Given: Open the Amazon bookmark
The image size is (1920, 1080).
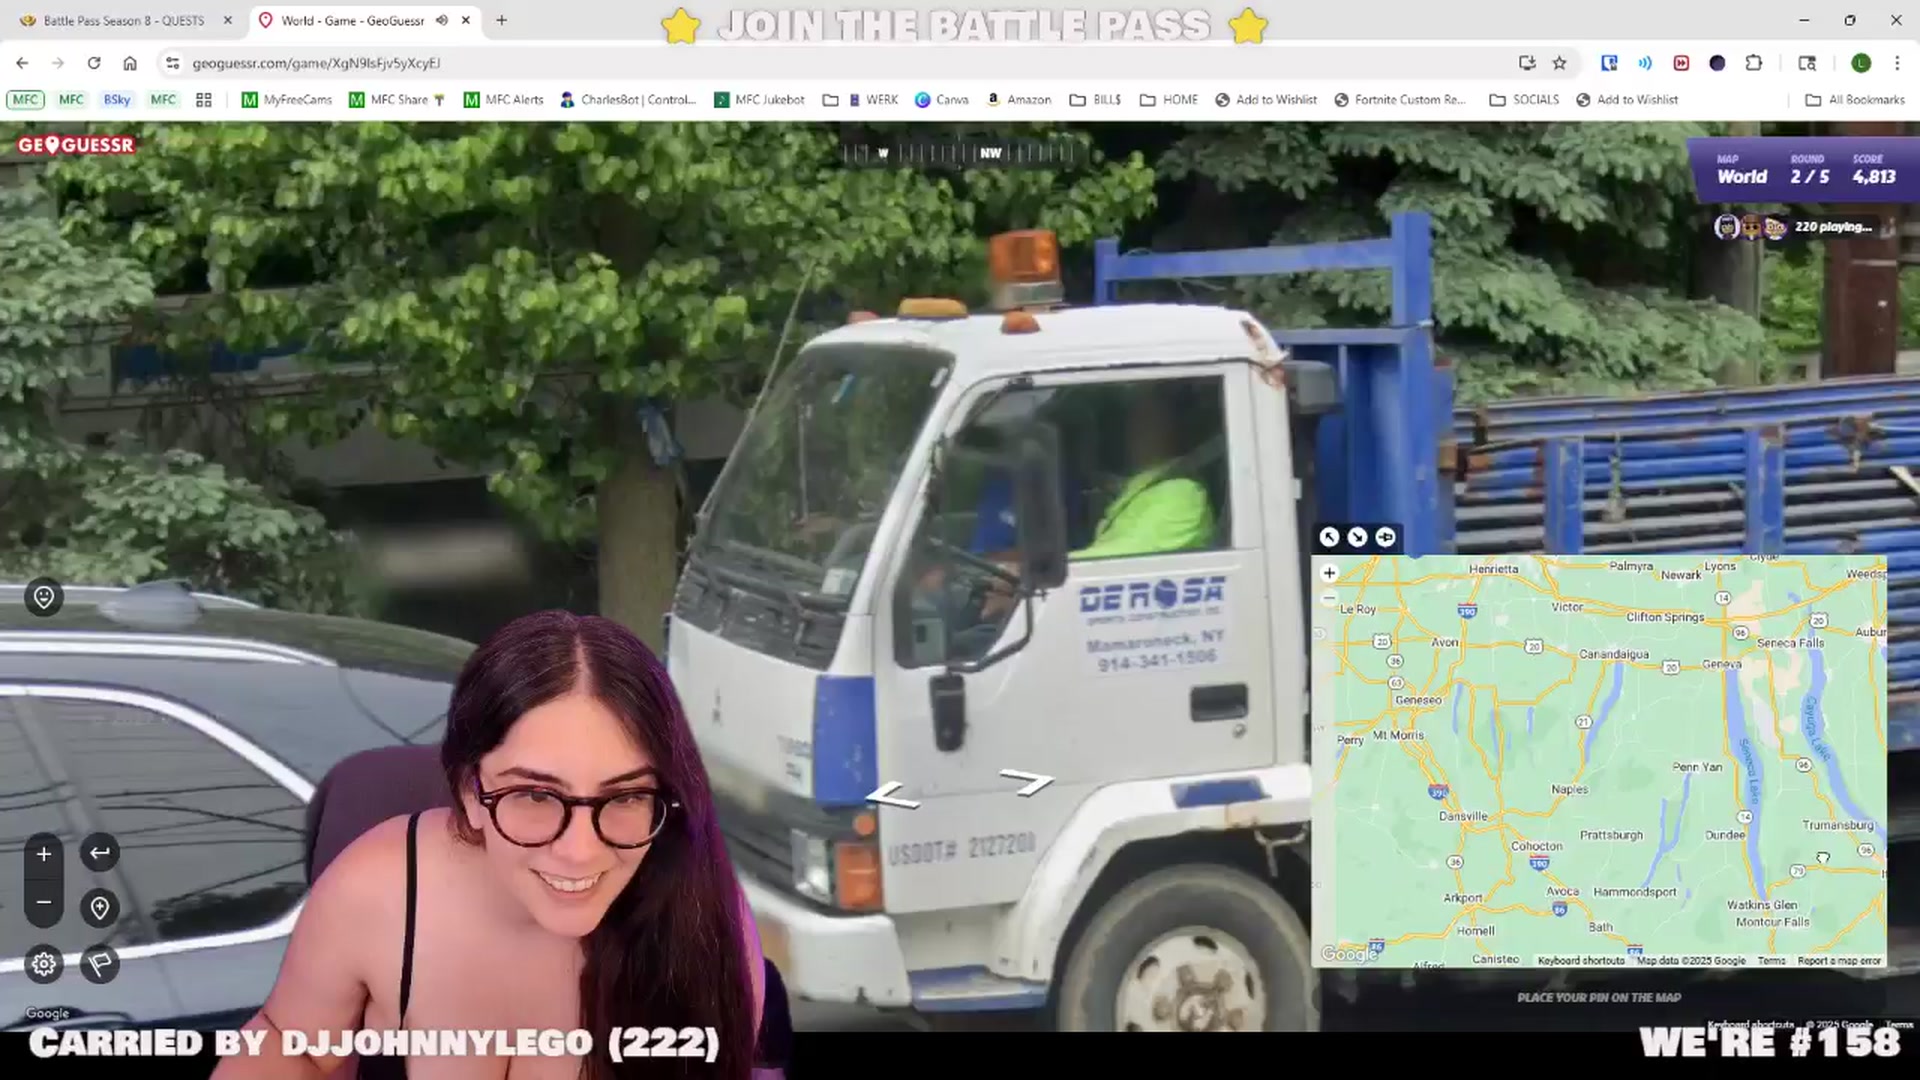Looking at the screenshot, I should coord(1018,100).
